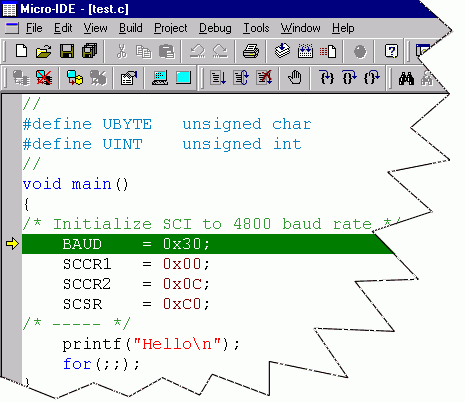
Task: Click the Print icon
Action: tap(251, 51)
